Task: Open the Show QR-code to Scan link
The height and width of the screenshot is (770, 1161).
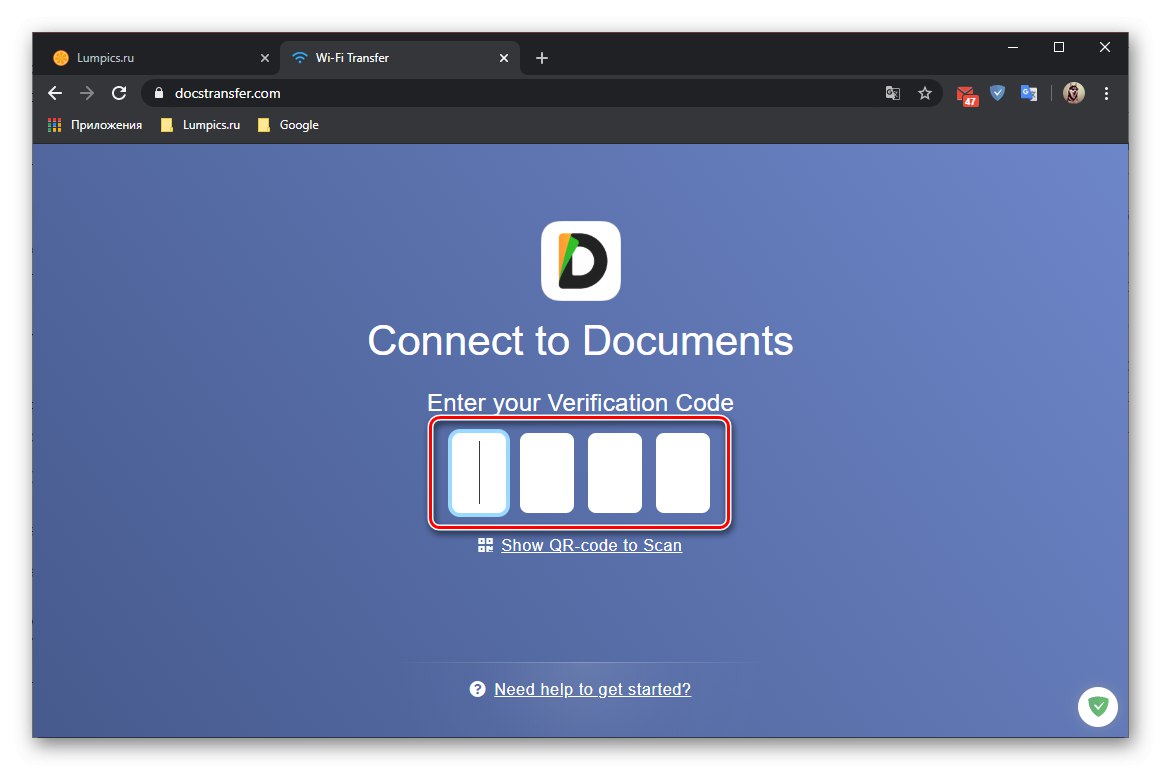Action: pos(592,546)
